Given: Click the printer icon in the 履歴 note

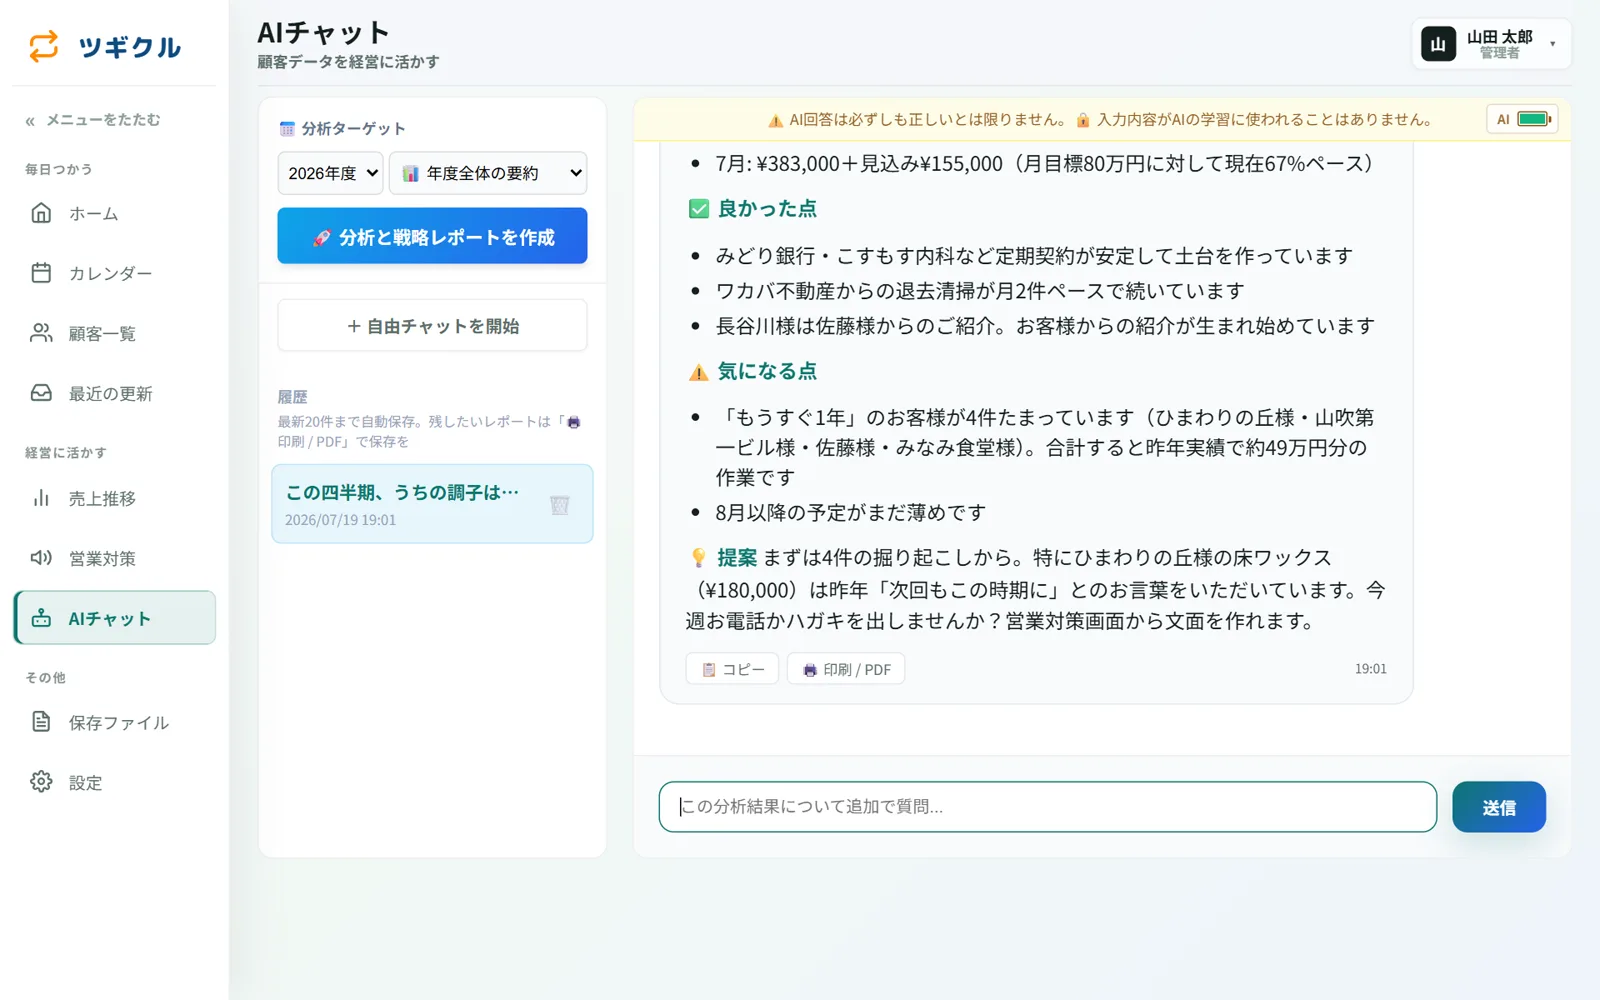Looking at the screenshot, I should click(574, 422).
